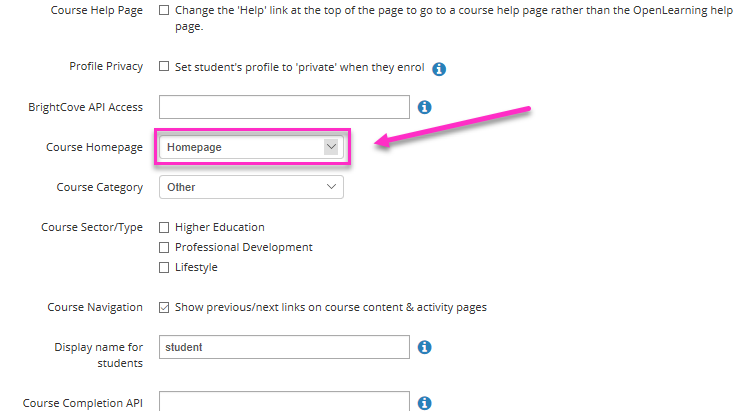Screen dimensions: 744x411
Task: Click the Homepage dropdown arrow button
Action: [x=331, y=147]
